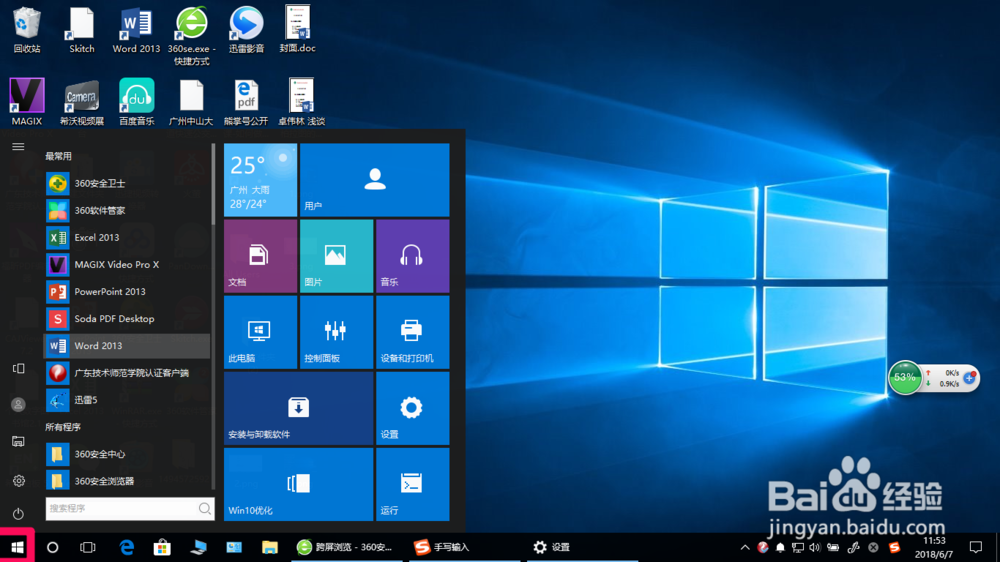Screen dimensions: 1000x562
Task: Click the power icon in start sidebar
Action: (x=18, y=514)
